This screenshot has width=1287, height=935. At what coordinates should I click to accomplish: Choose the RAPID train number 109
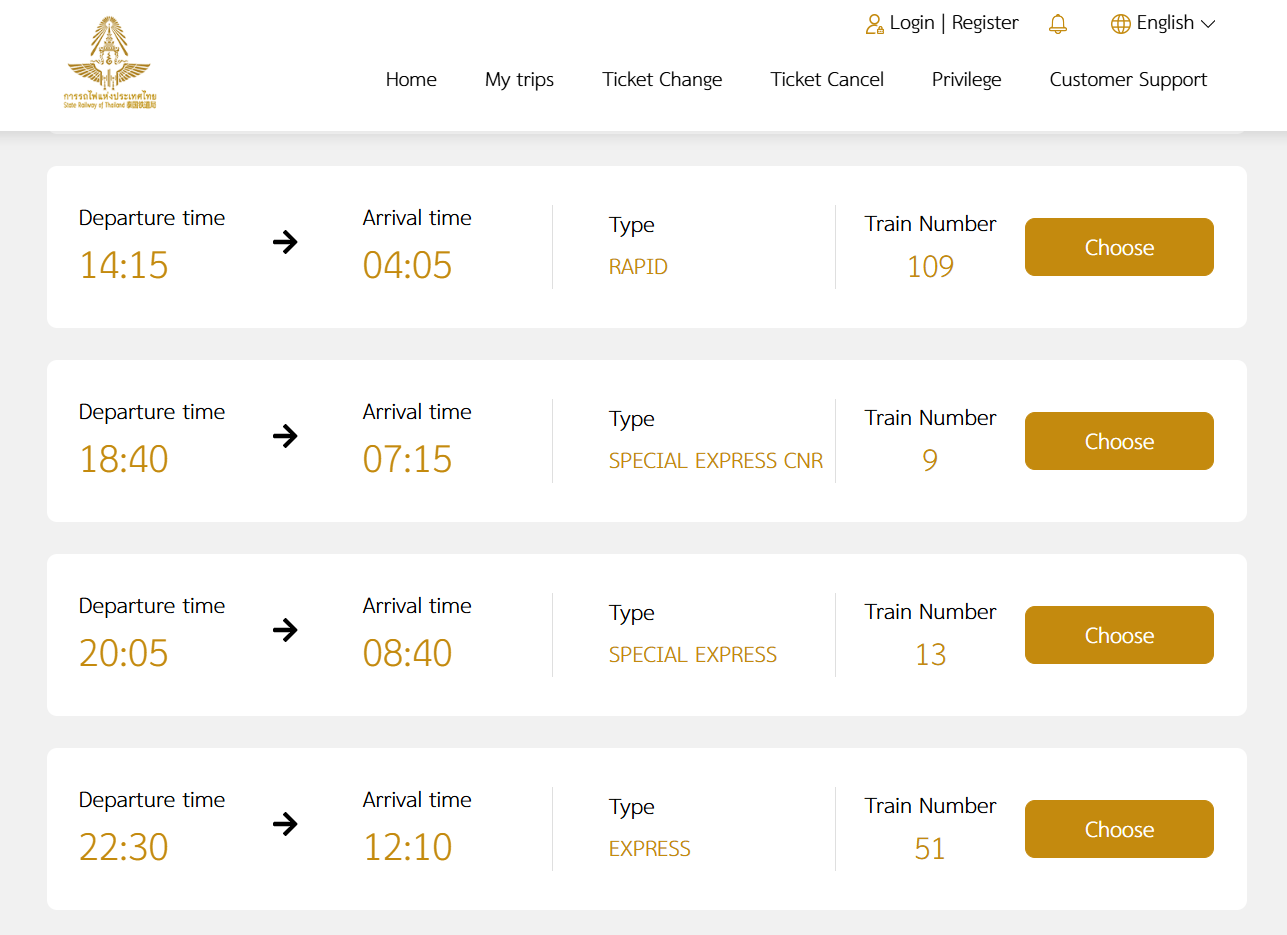point(1118,247)
